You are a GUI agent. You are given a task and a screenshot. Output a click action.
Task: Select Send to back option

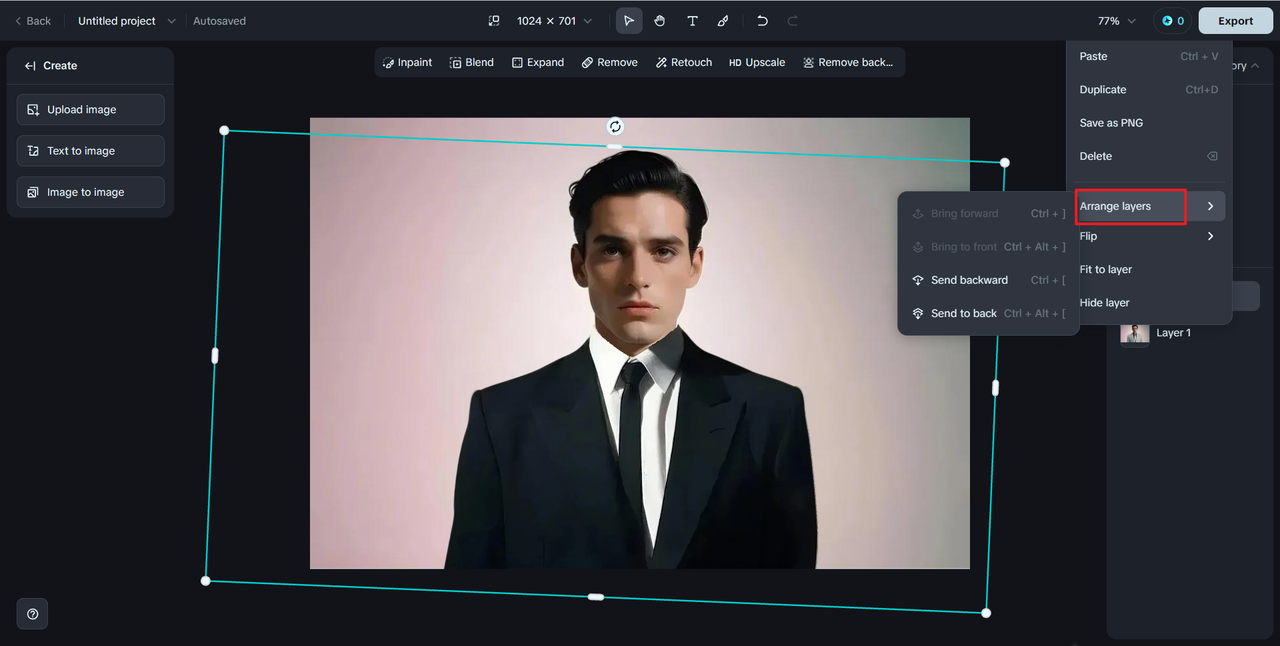[988, 313]
